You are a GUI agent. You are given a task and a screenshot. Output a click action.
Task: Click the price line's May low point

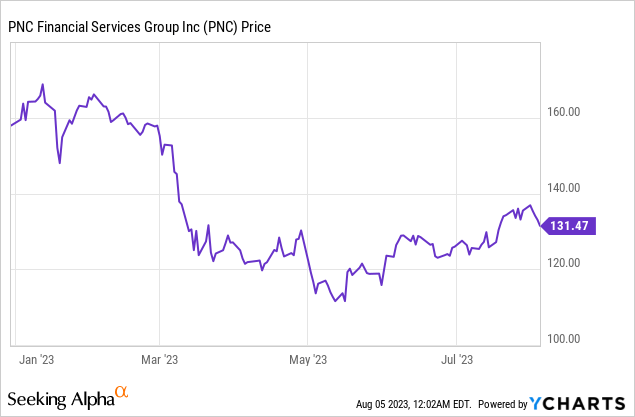(x=344, y=302)
